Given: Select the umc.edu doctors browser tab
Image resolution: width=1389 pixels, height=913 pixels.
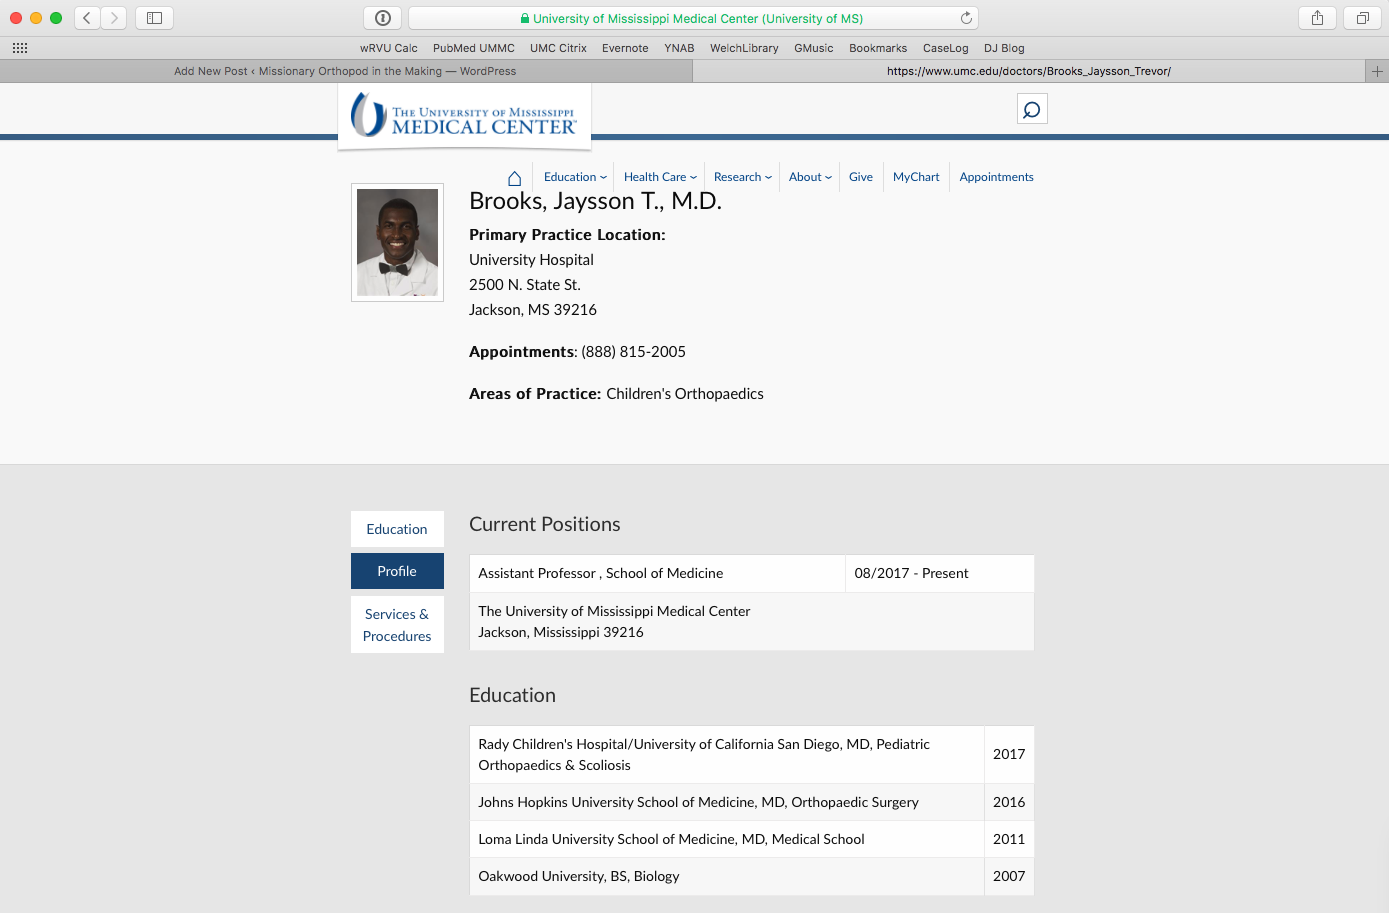Looking at the screenshot, I should (1029, 71).
